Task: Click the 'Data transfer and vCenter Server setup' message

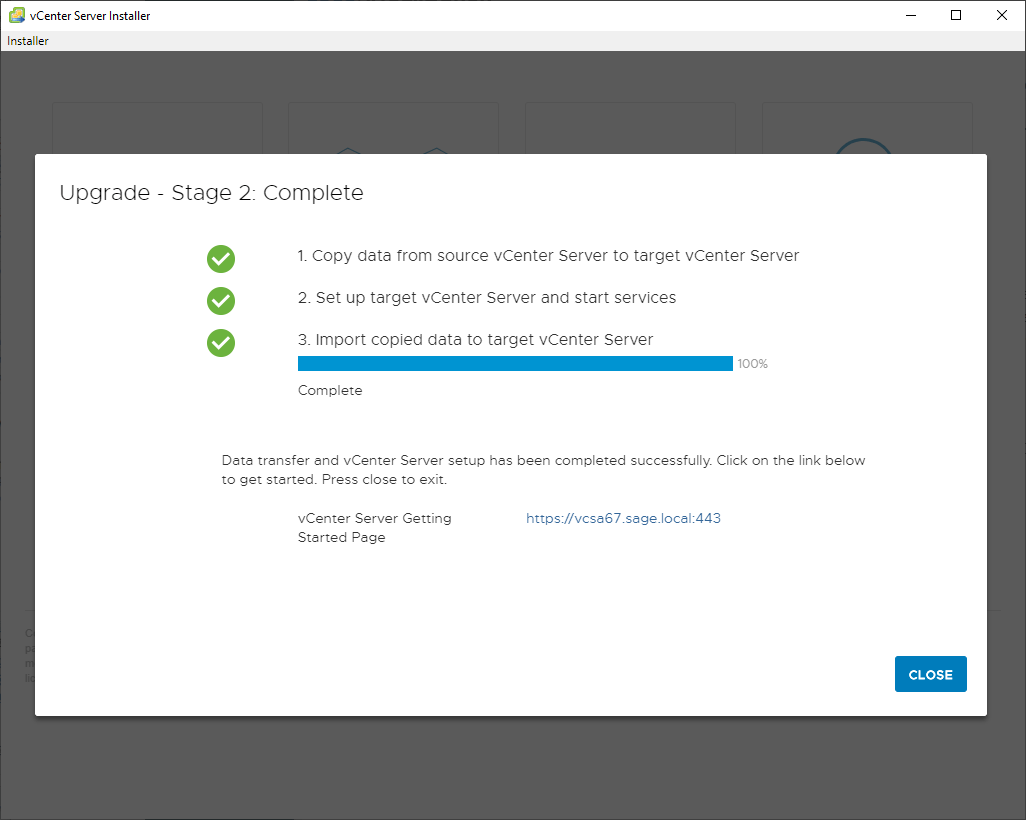Action: (x=543, y=470)
